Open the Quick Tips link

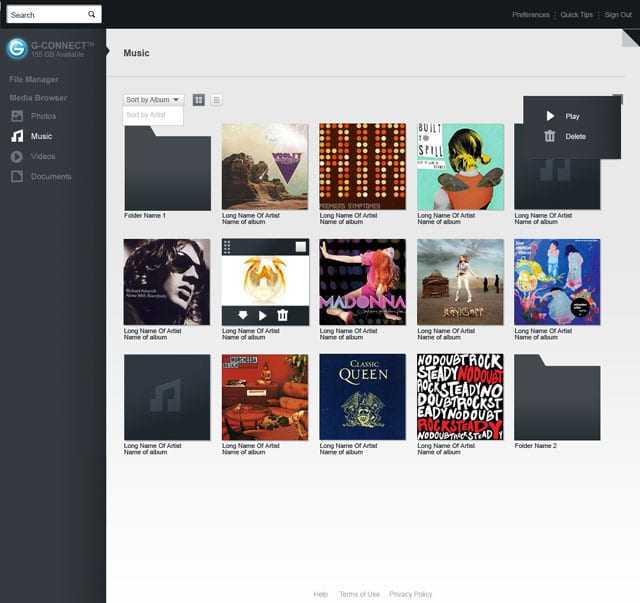[576, 15]
